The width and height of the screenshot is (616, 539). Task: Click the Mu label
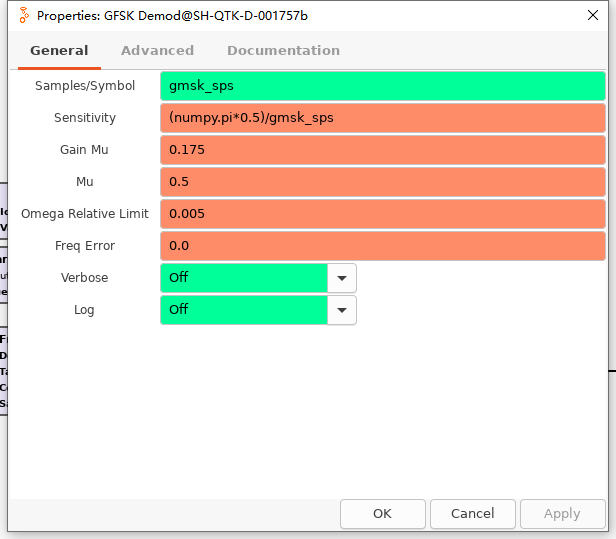(84, 182)
